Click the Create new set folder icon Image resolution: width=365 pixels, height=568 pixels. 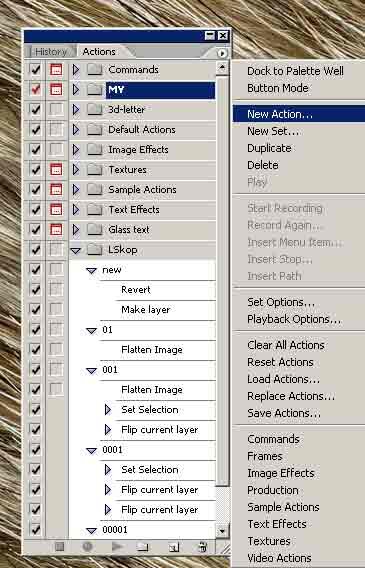[143, 547]
